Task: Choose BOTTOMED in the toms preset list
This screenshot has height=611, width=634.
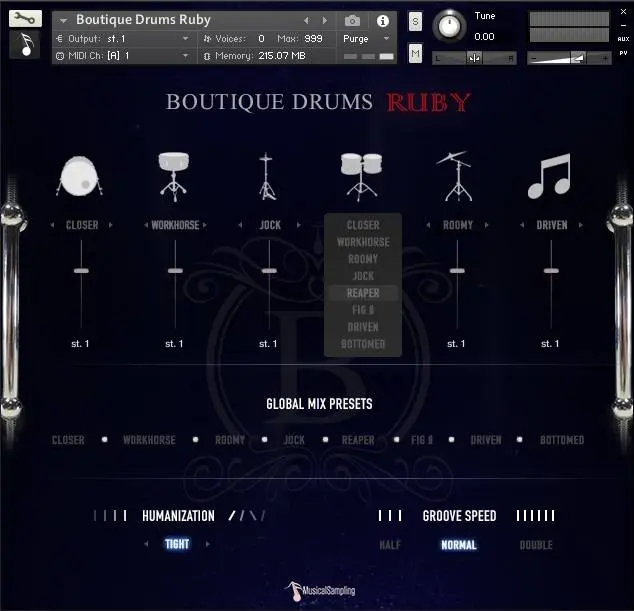Action: 363,344
